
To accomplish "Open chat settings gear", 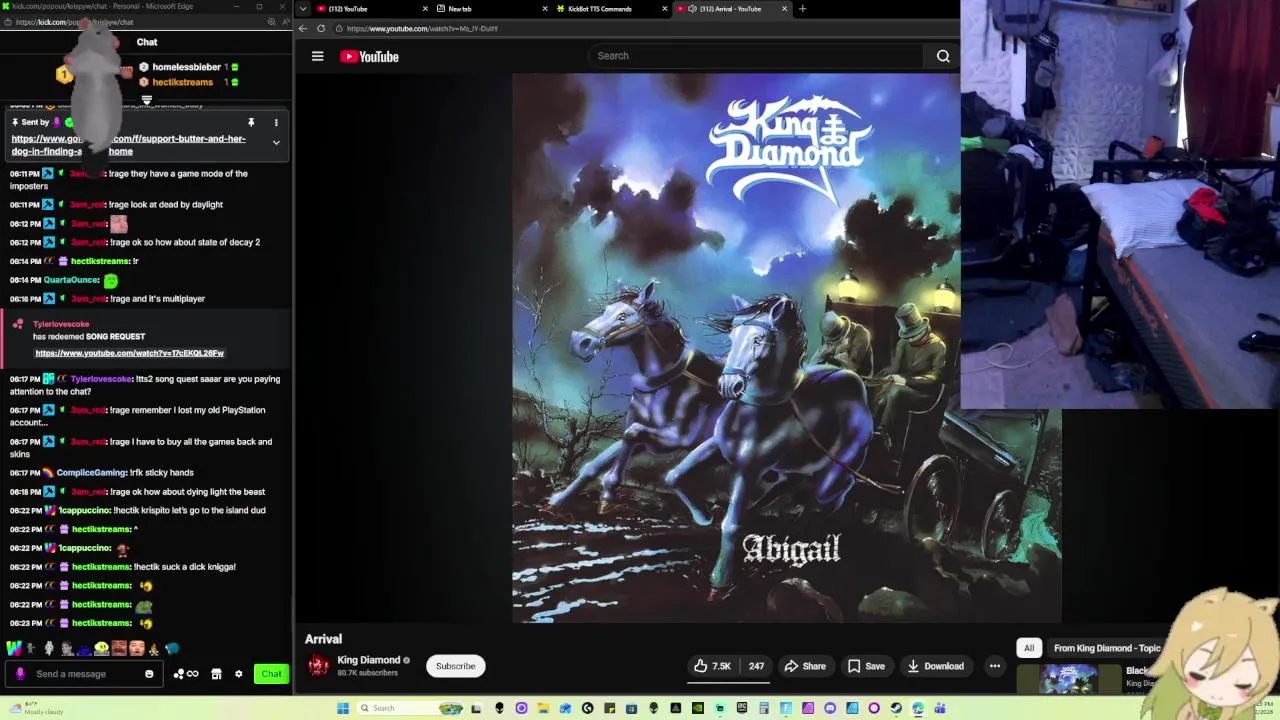I will tap(238, 674).
